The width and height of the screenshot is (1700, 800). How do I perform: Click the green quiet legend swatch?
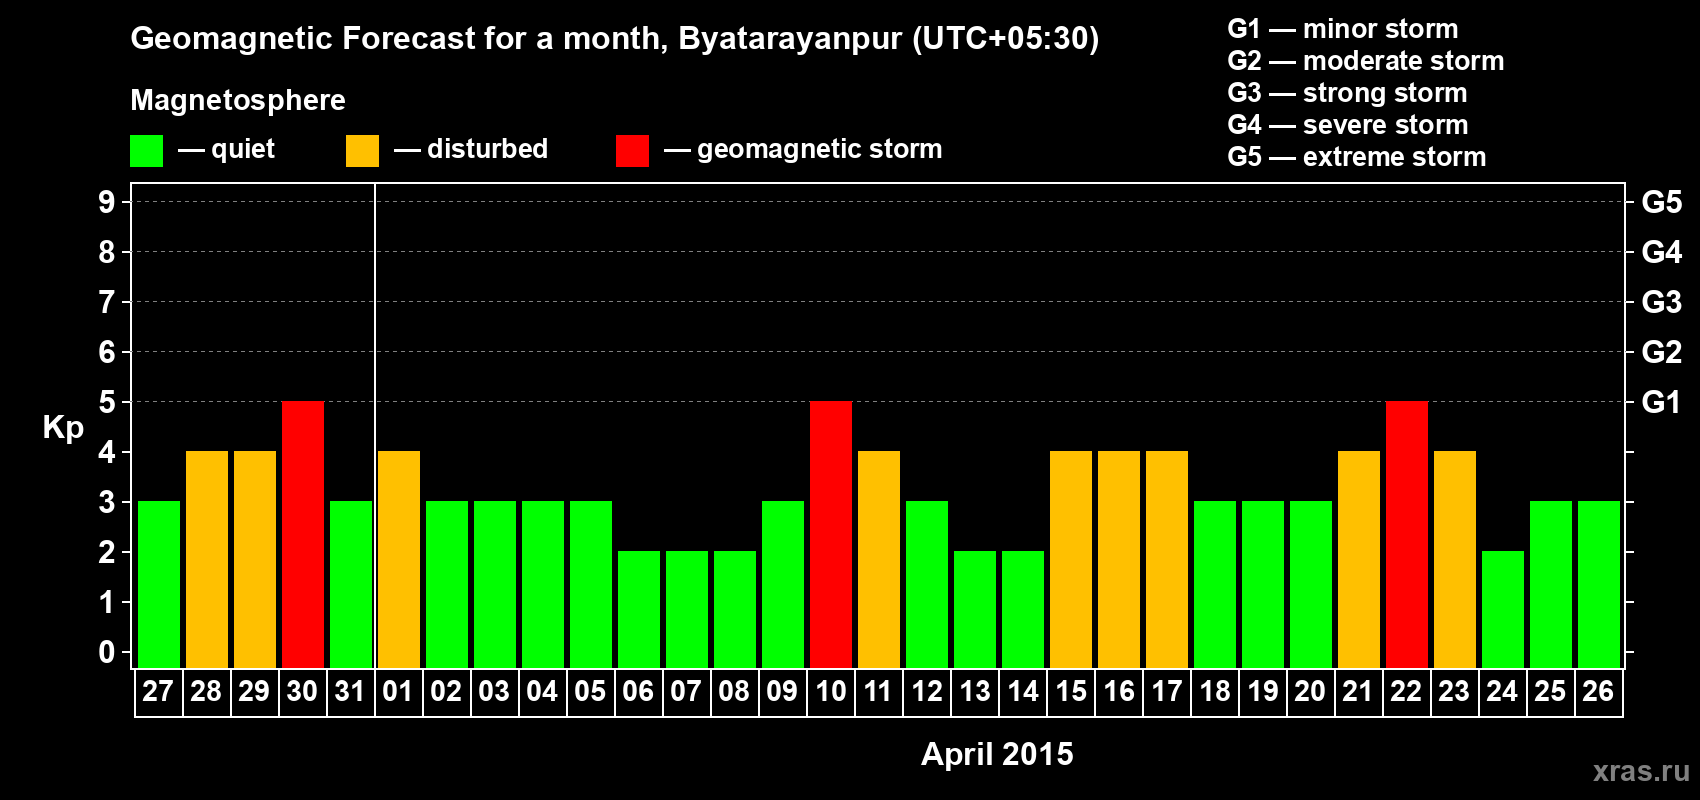(147, 151)
